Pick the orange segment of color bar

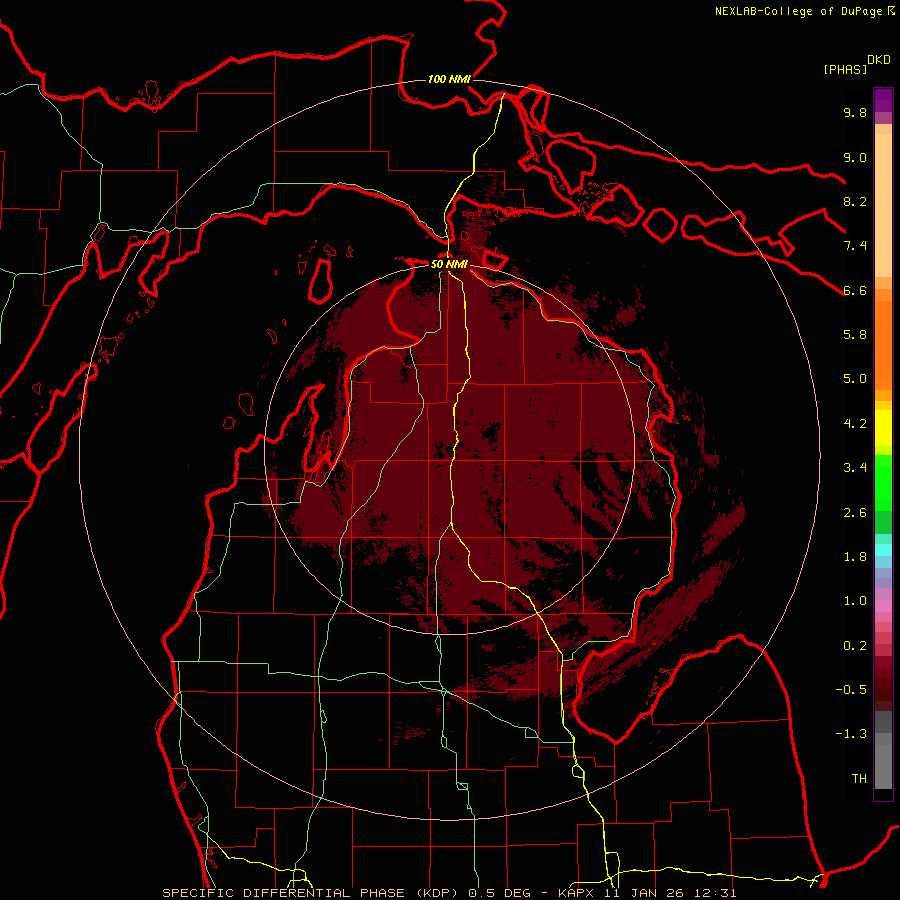tap(883, 346)
